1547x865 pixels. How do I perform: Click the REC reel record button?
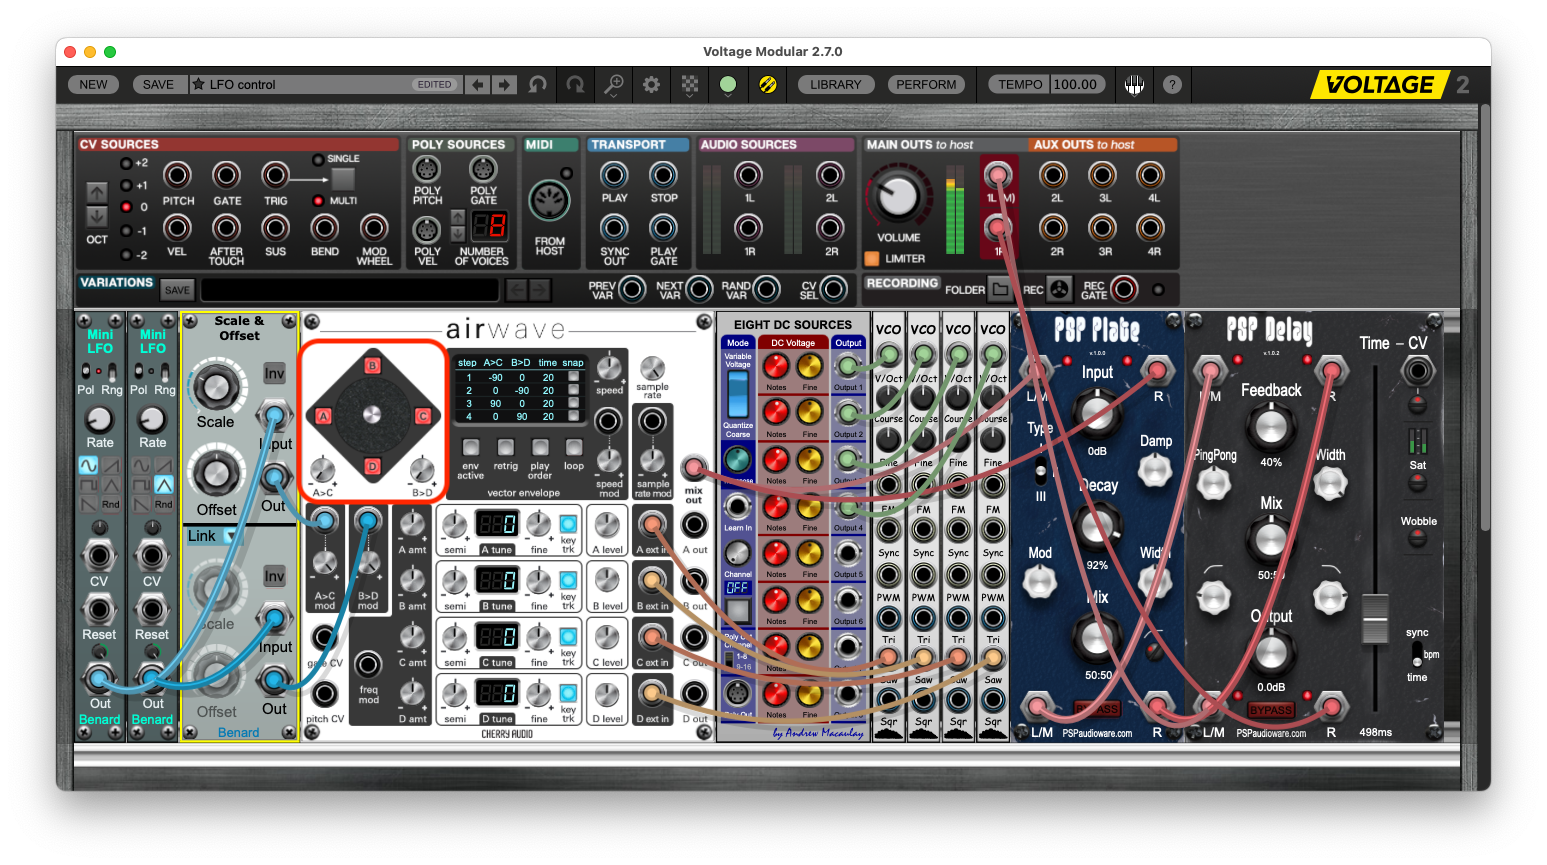tap(1060, 290)
